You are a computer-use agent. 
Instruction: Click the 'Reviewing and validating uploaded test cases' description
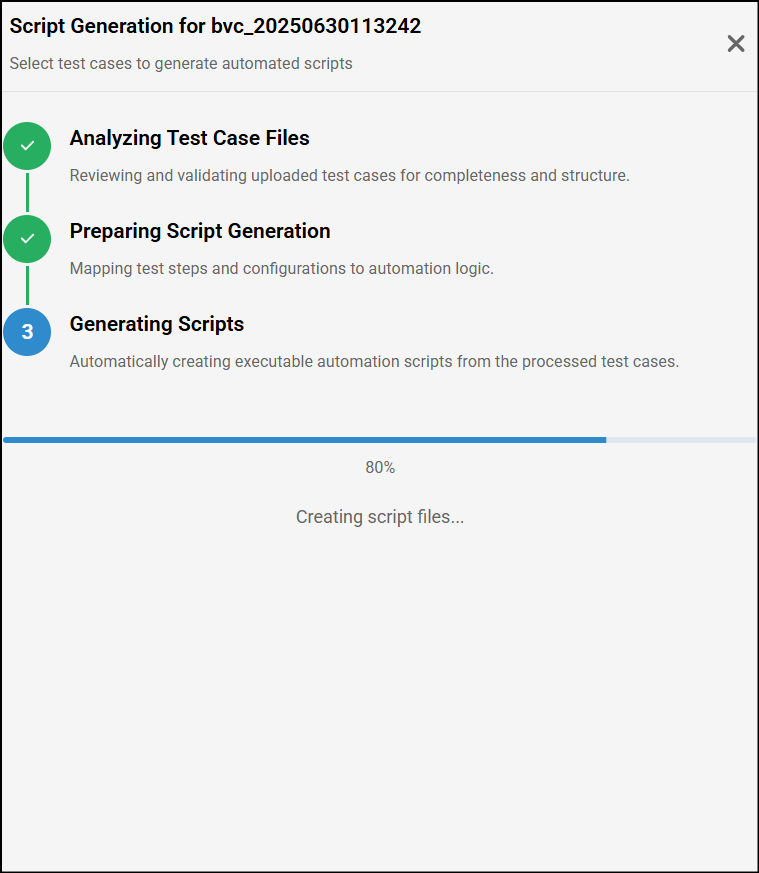[349, 176]
